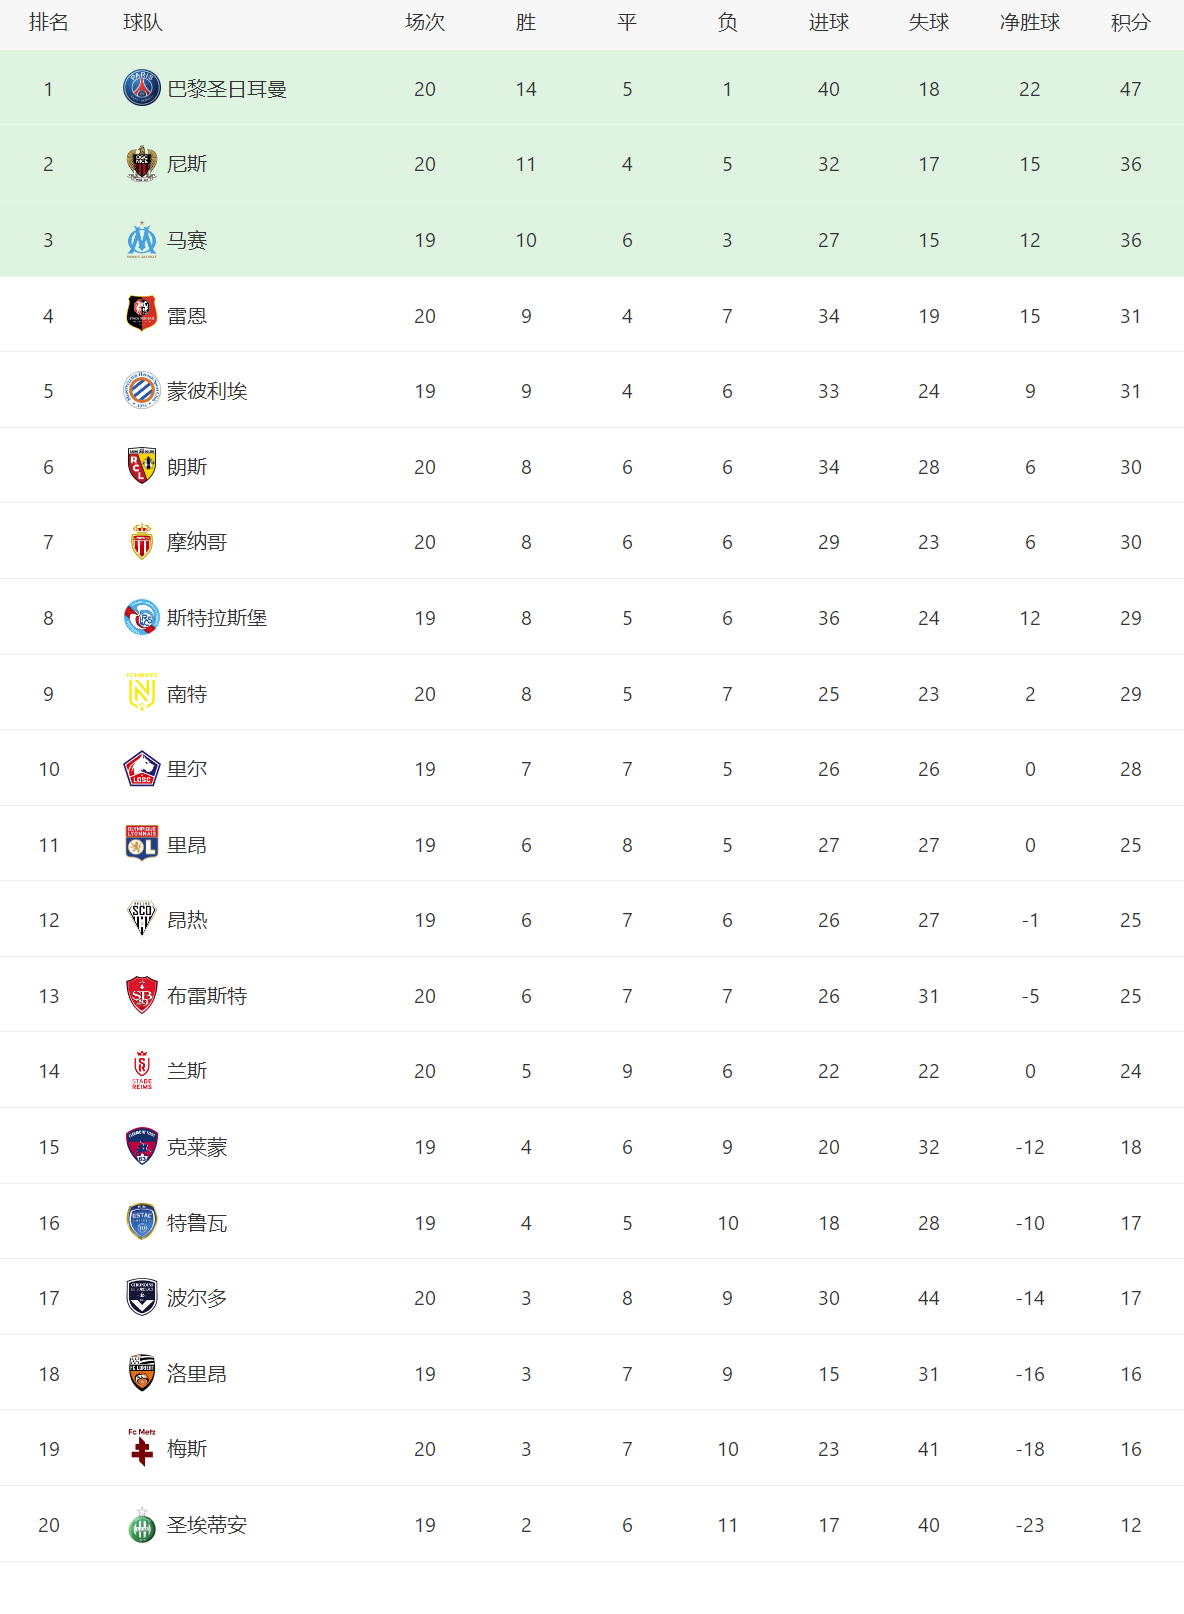This screenshot has width=1184, height=1614.
Task: Select the 排名 column header
Action: point(48,23)
